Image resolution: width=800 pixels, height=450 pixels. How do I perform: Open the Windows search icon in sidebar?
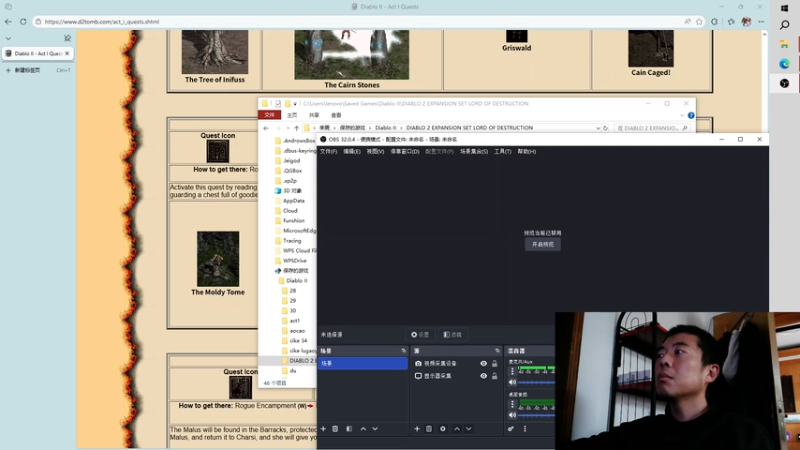click(785, 25)
